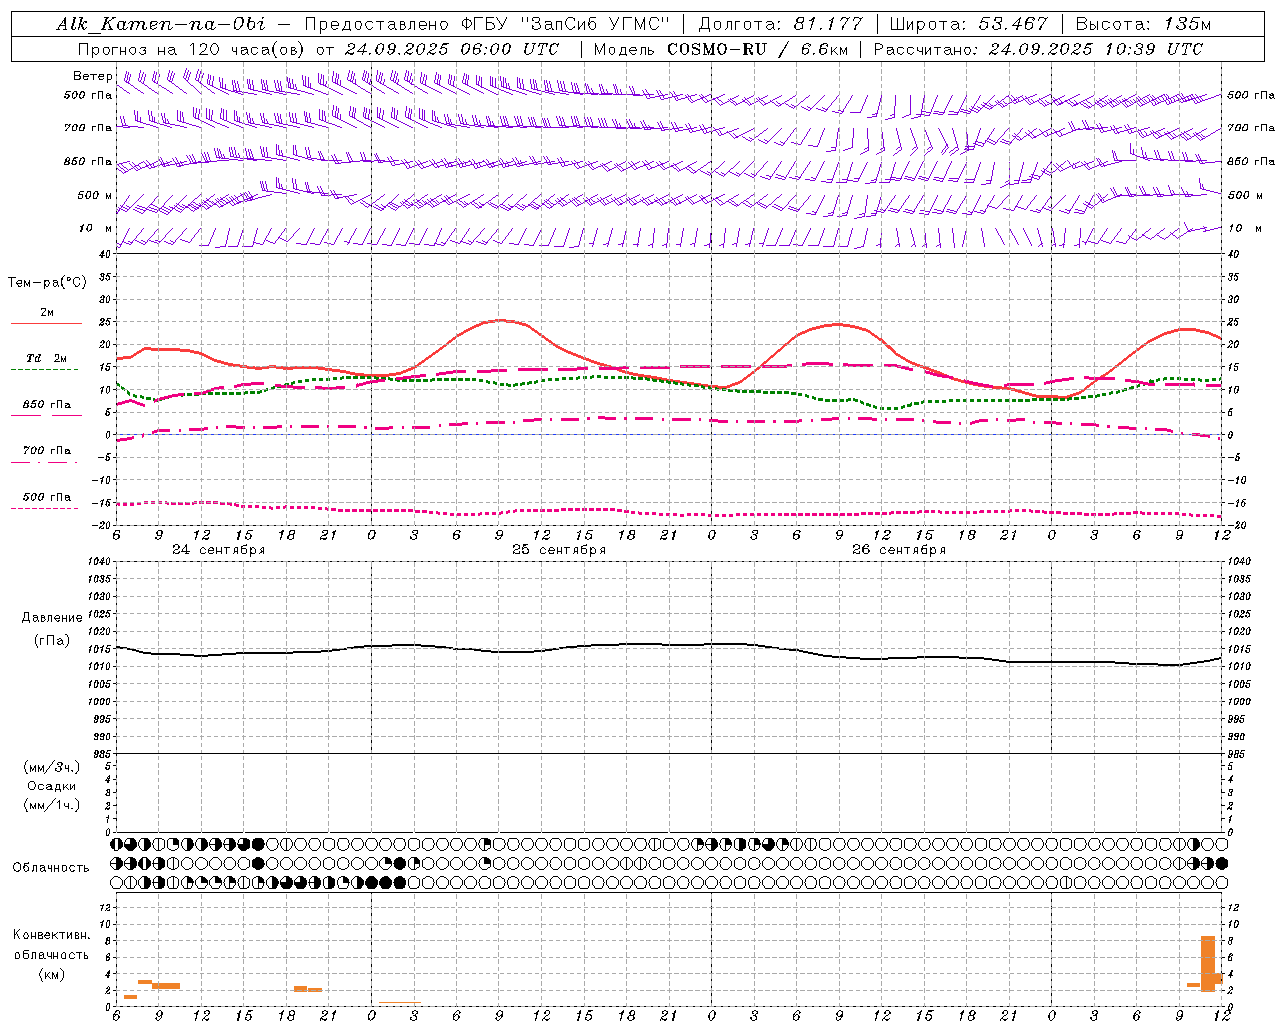Click the Прогноз на 120 часа(ов) text
The height and width of the screenshot is (1024, 1280).
[192, 49]
